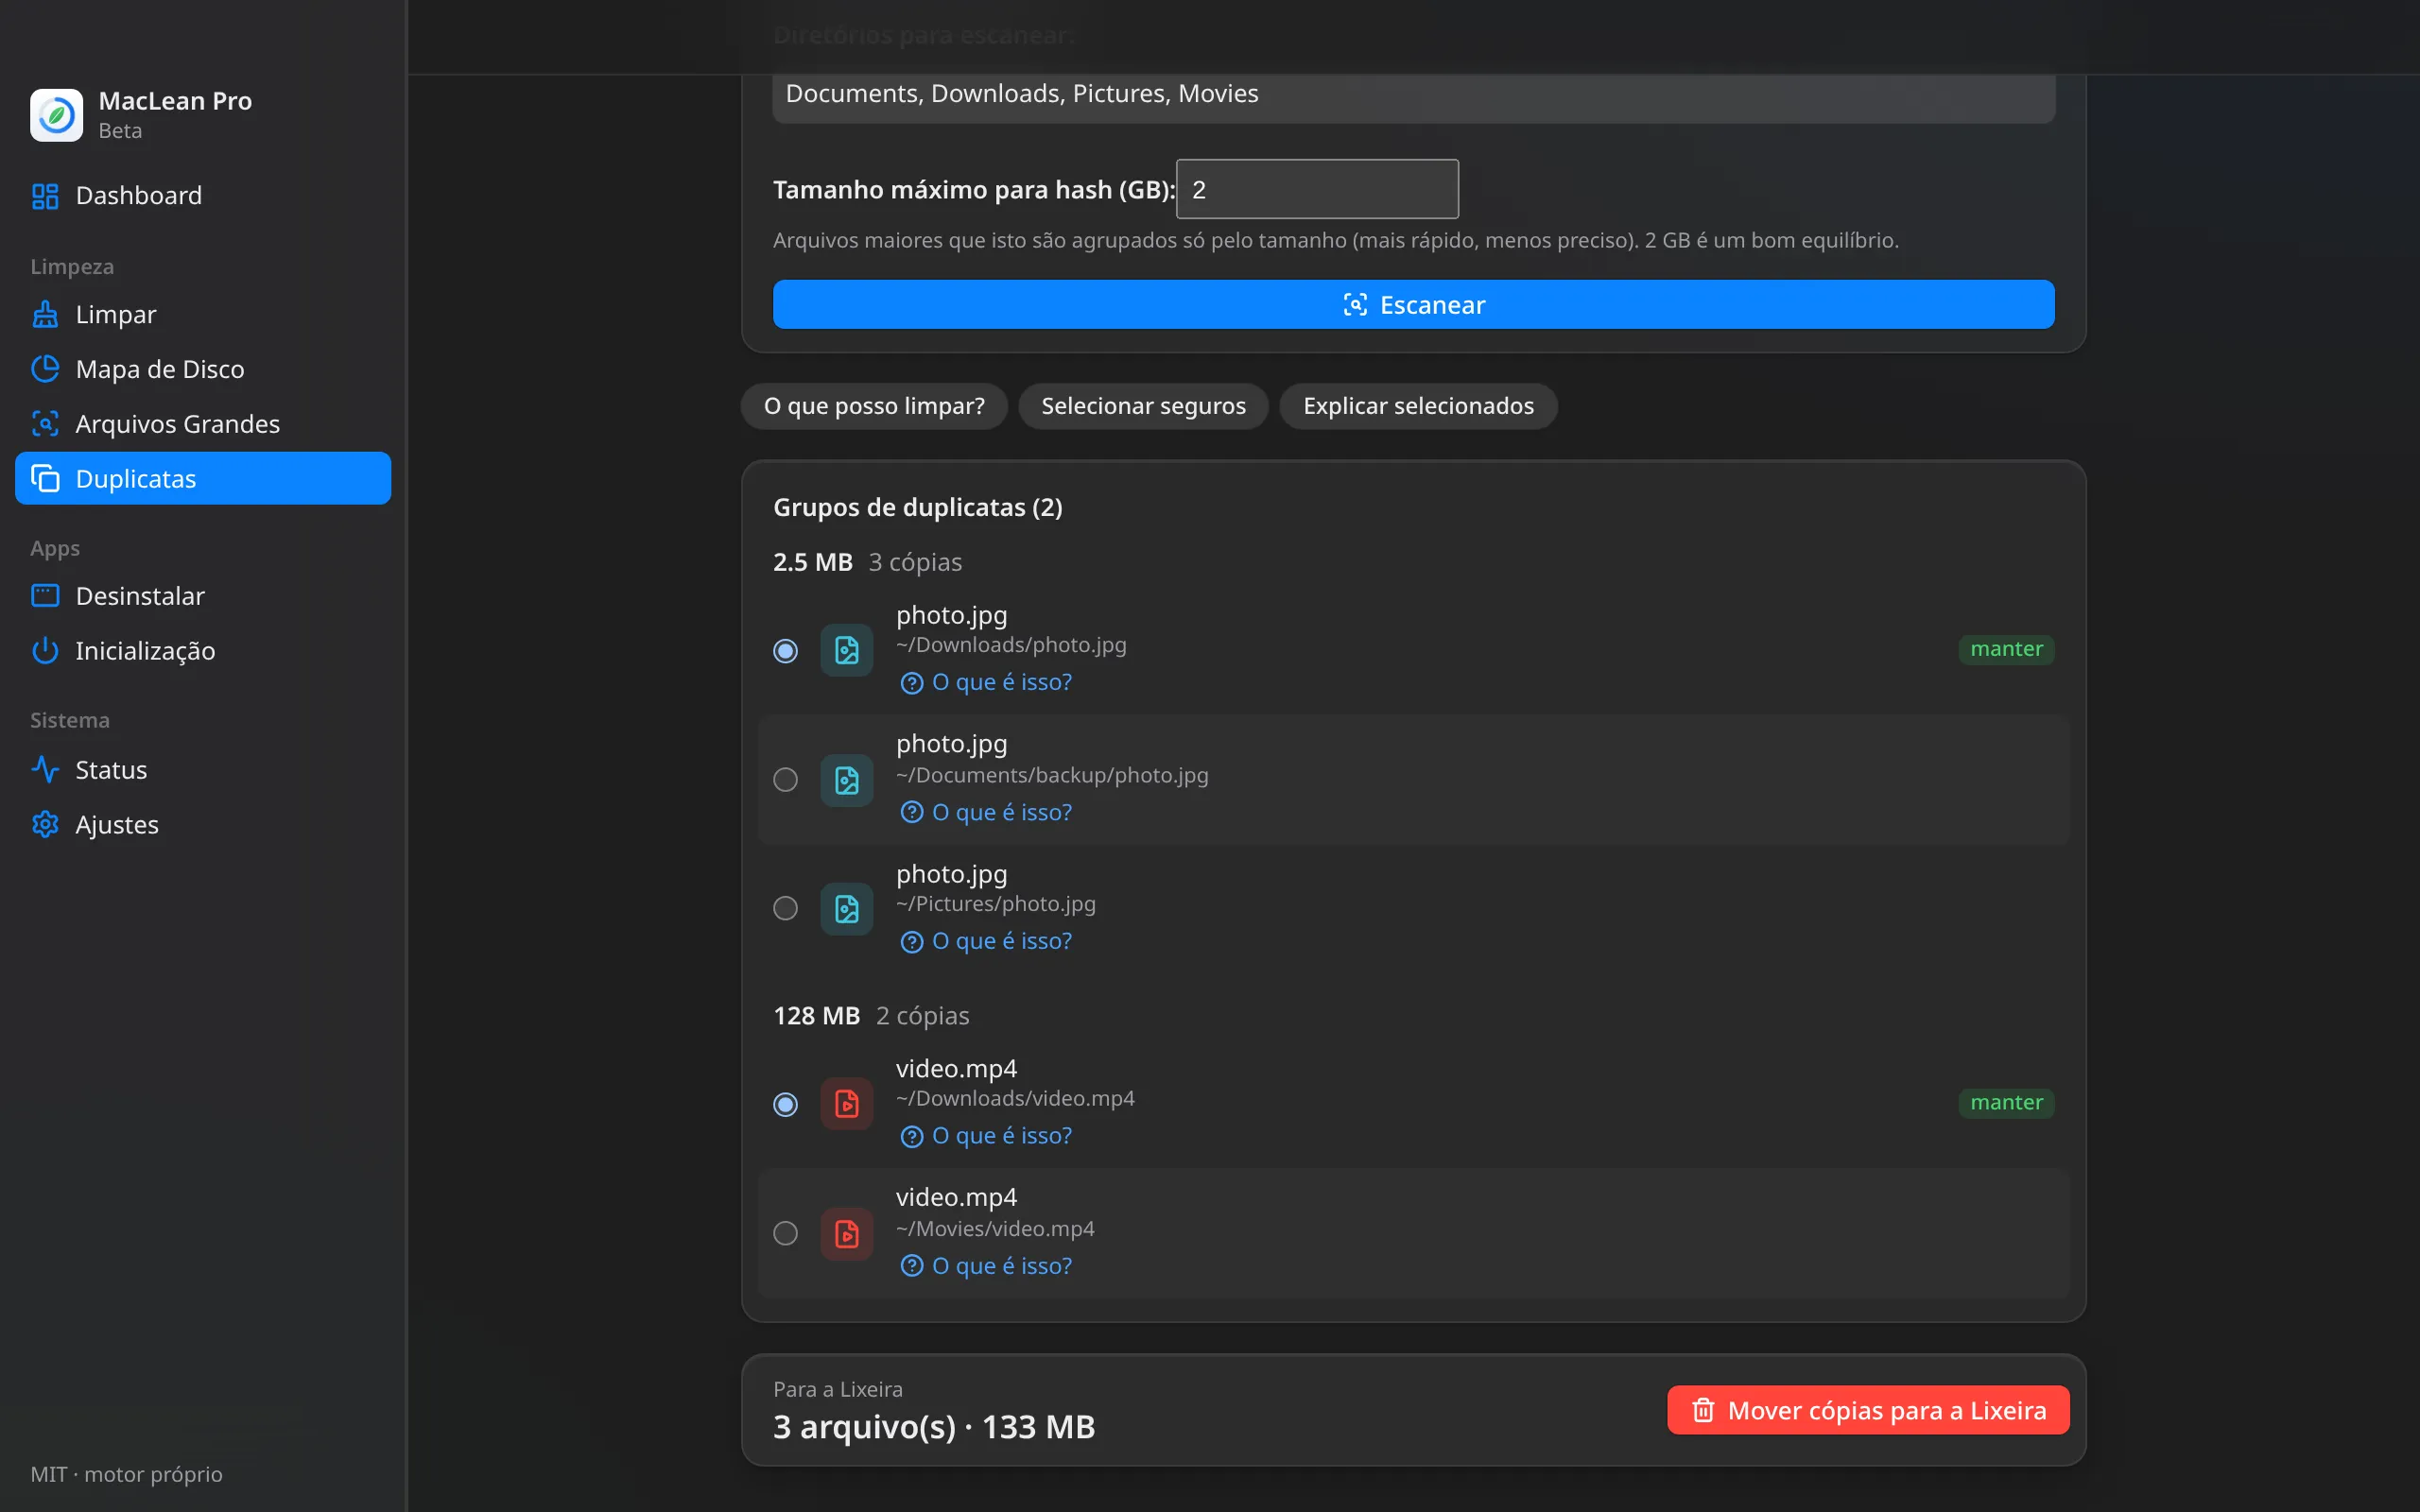The height and width of the screenshot is (1512, 2420).
Task: Click Explicar selecionados button
Action: click(x=1418, y=406)
